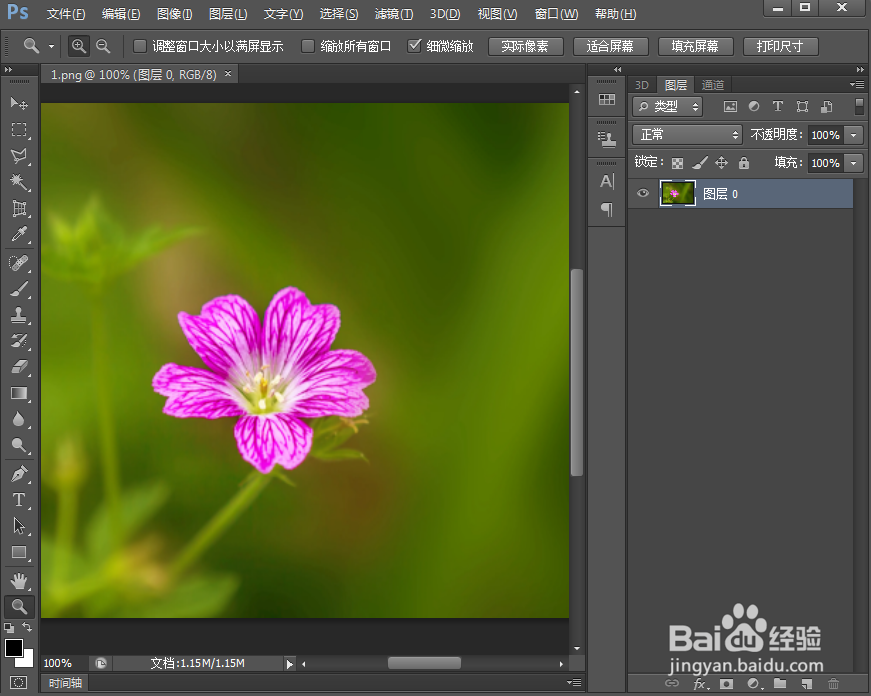Screen dimensions: 871x696
Task: Open the 不透明度 slider dropdown arrow
Action: pos(854,134)
